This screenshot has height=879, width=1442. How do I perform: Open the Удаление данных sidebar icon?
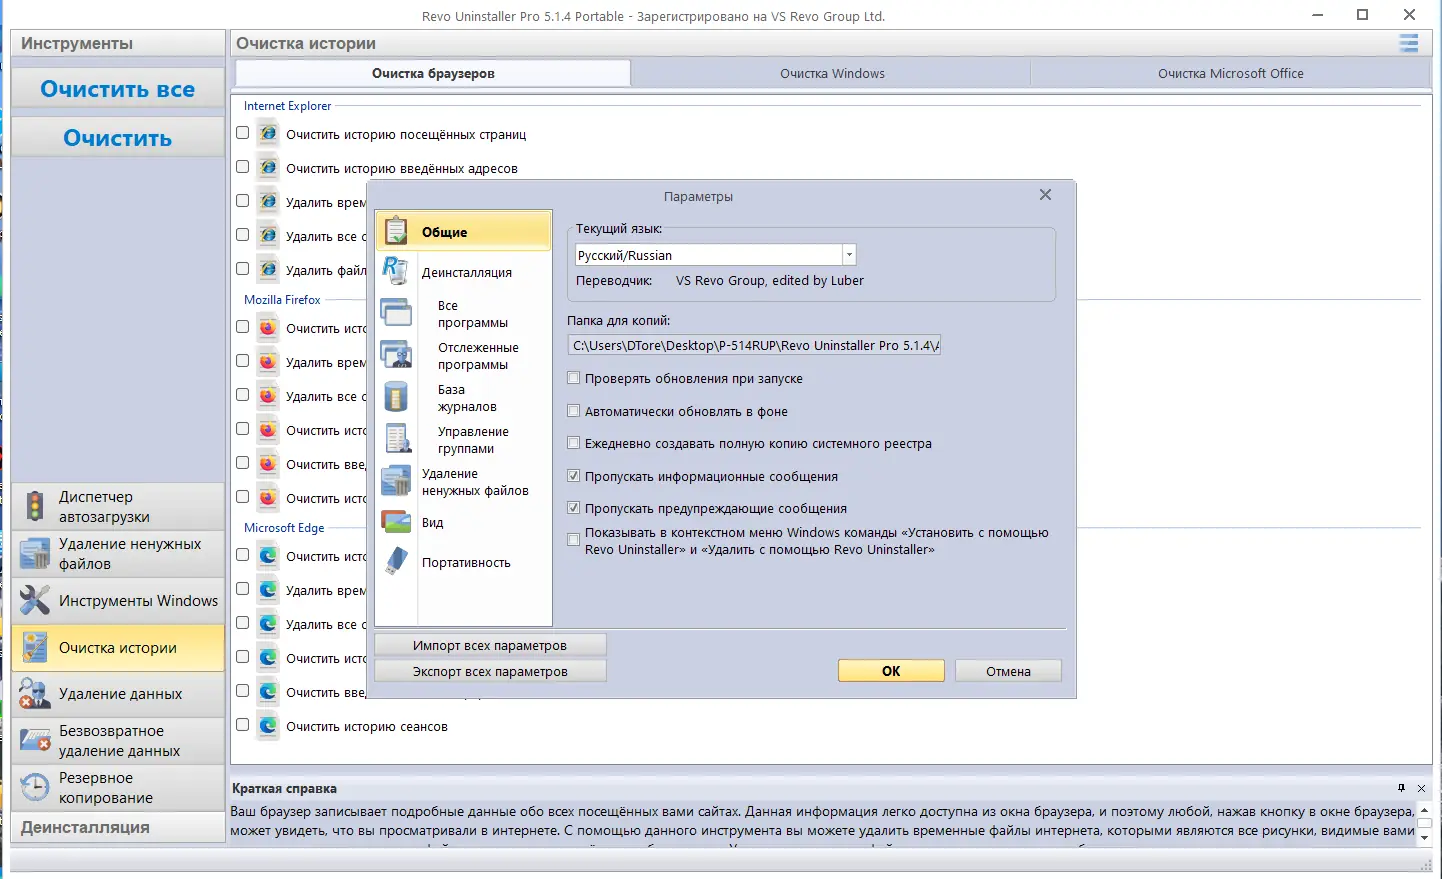coord(35,693)
